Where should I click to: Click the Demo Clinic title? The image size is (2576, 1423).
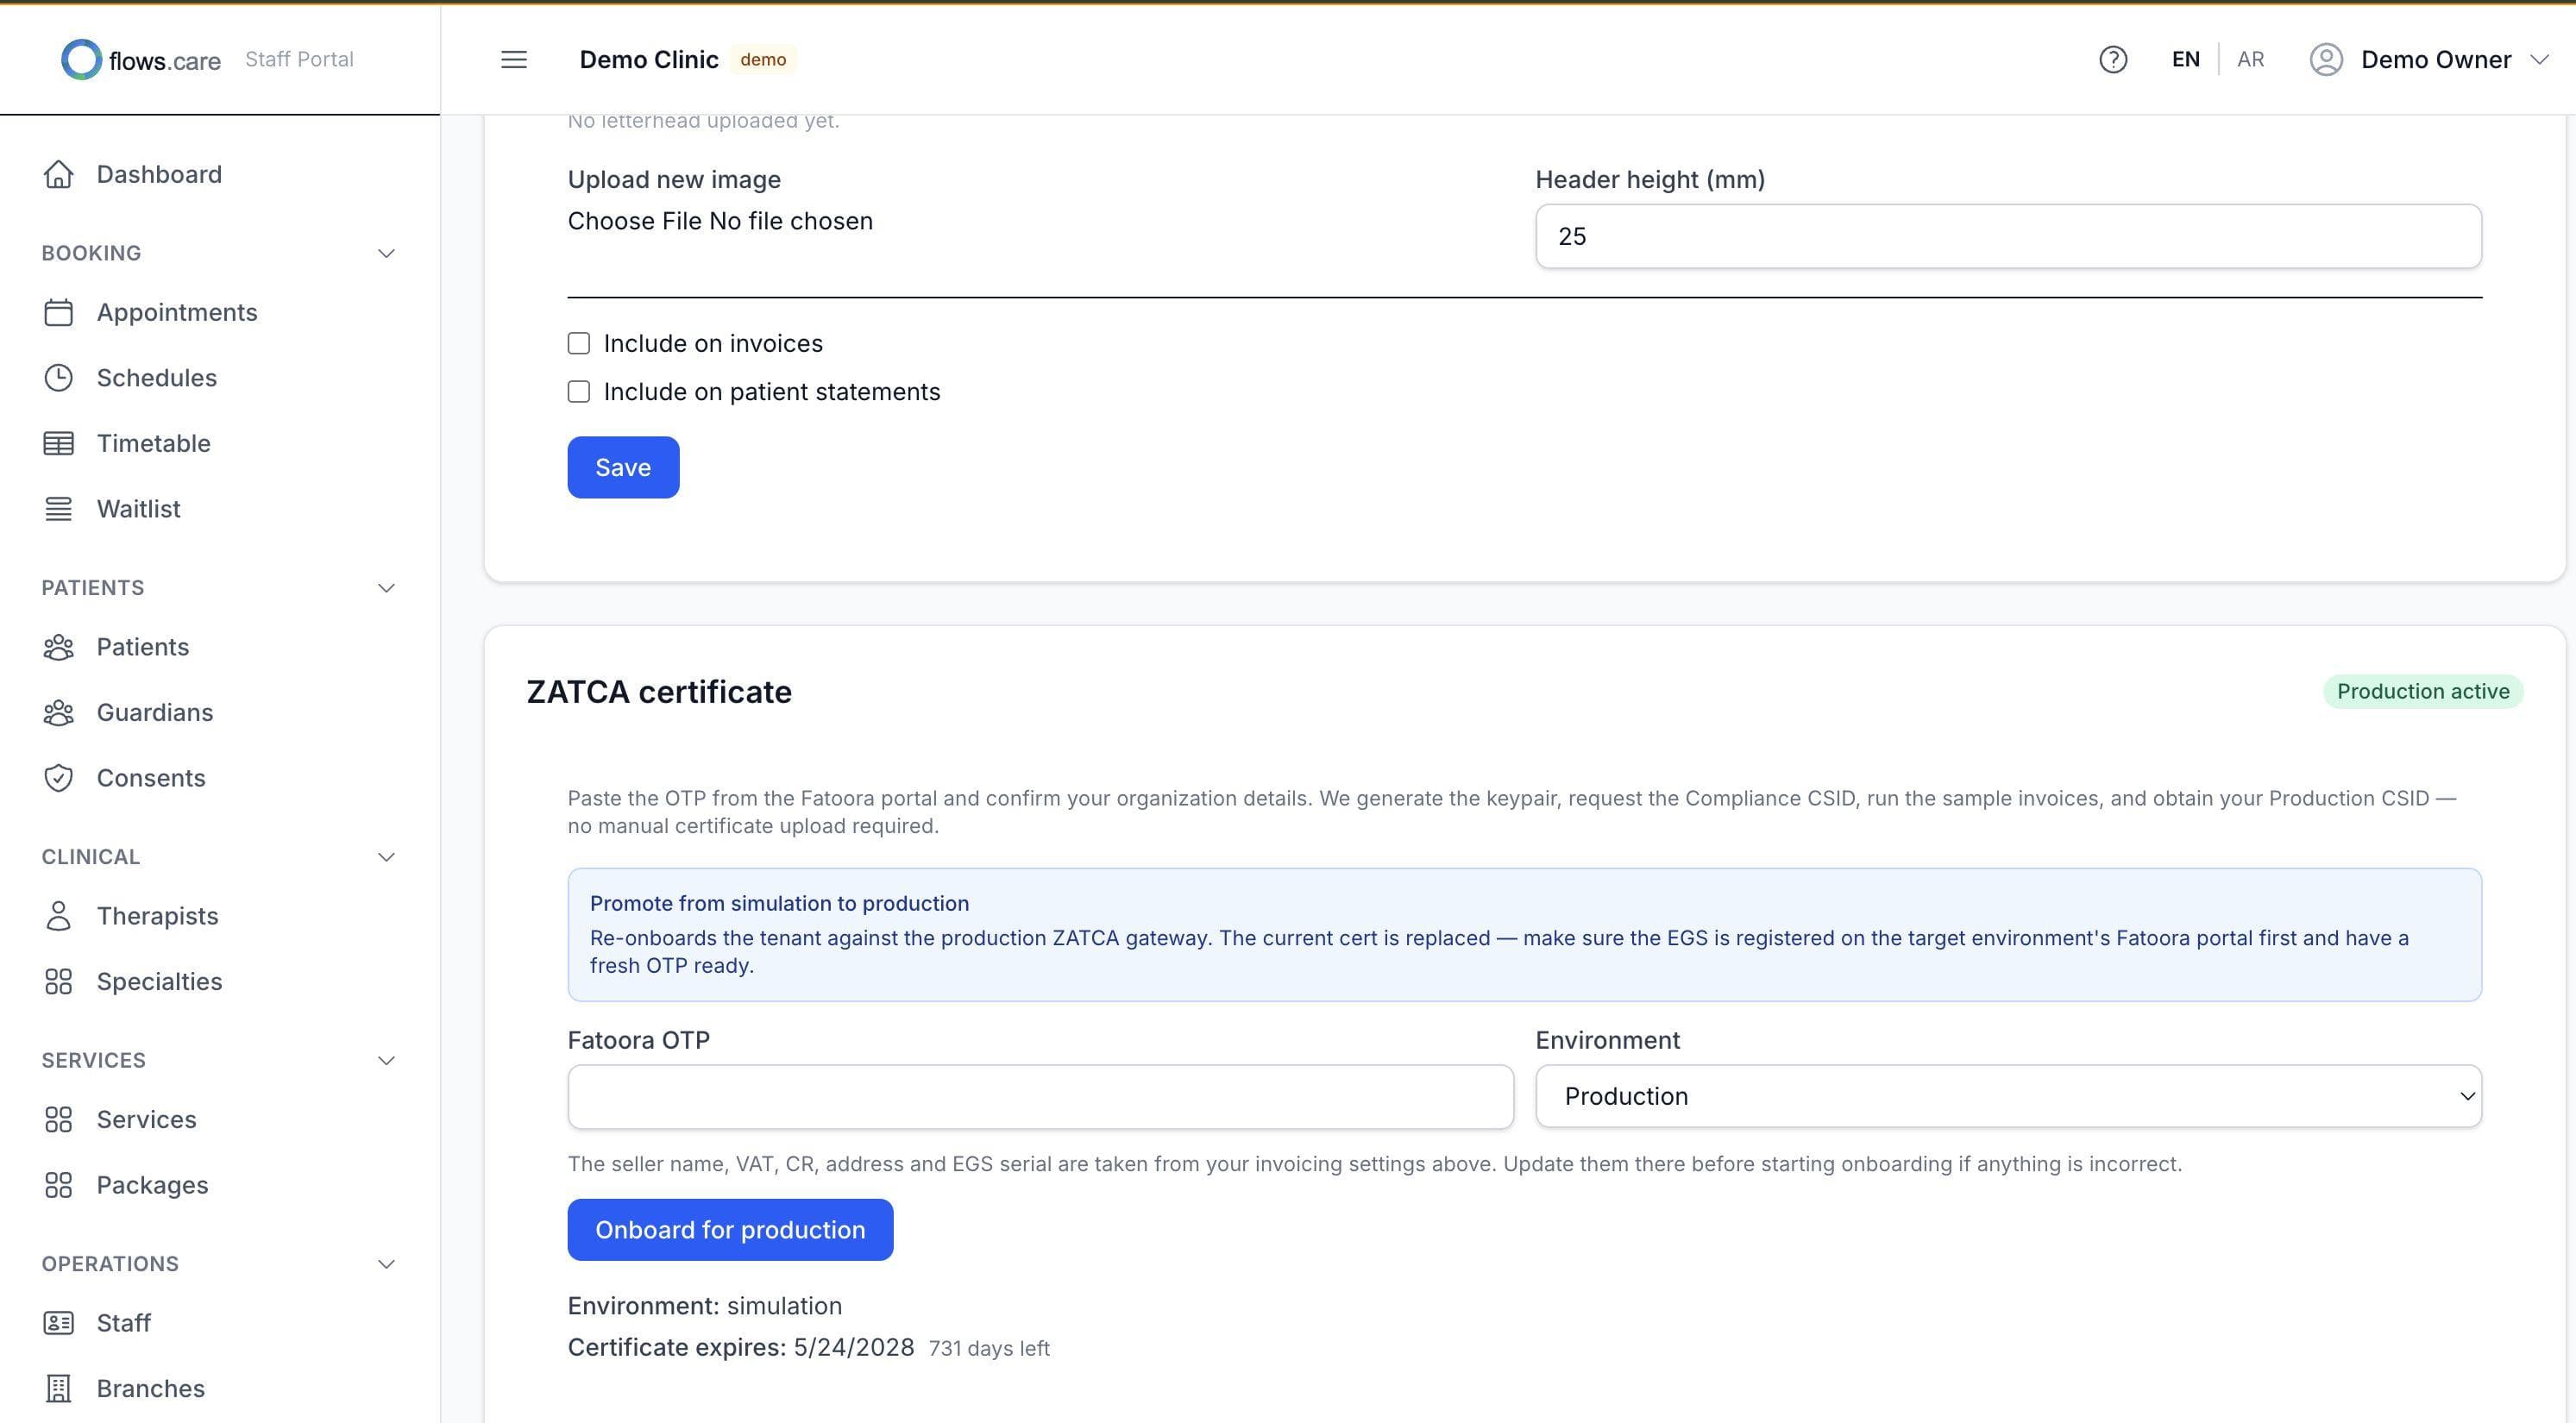(649, 60)
